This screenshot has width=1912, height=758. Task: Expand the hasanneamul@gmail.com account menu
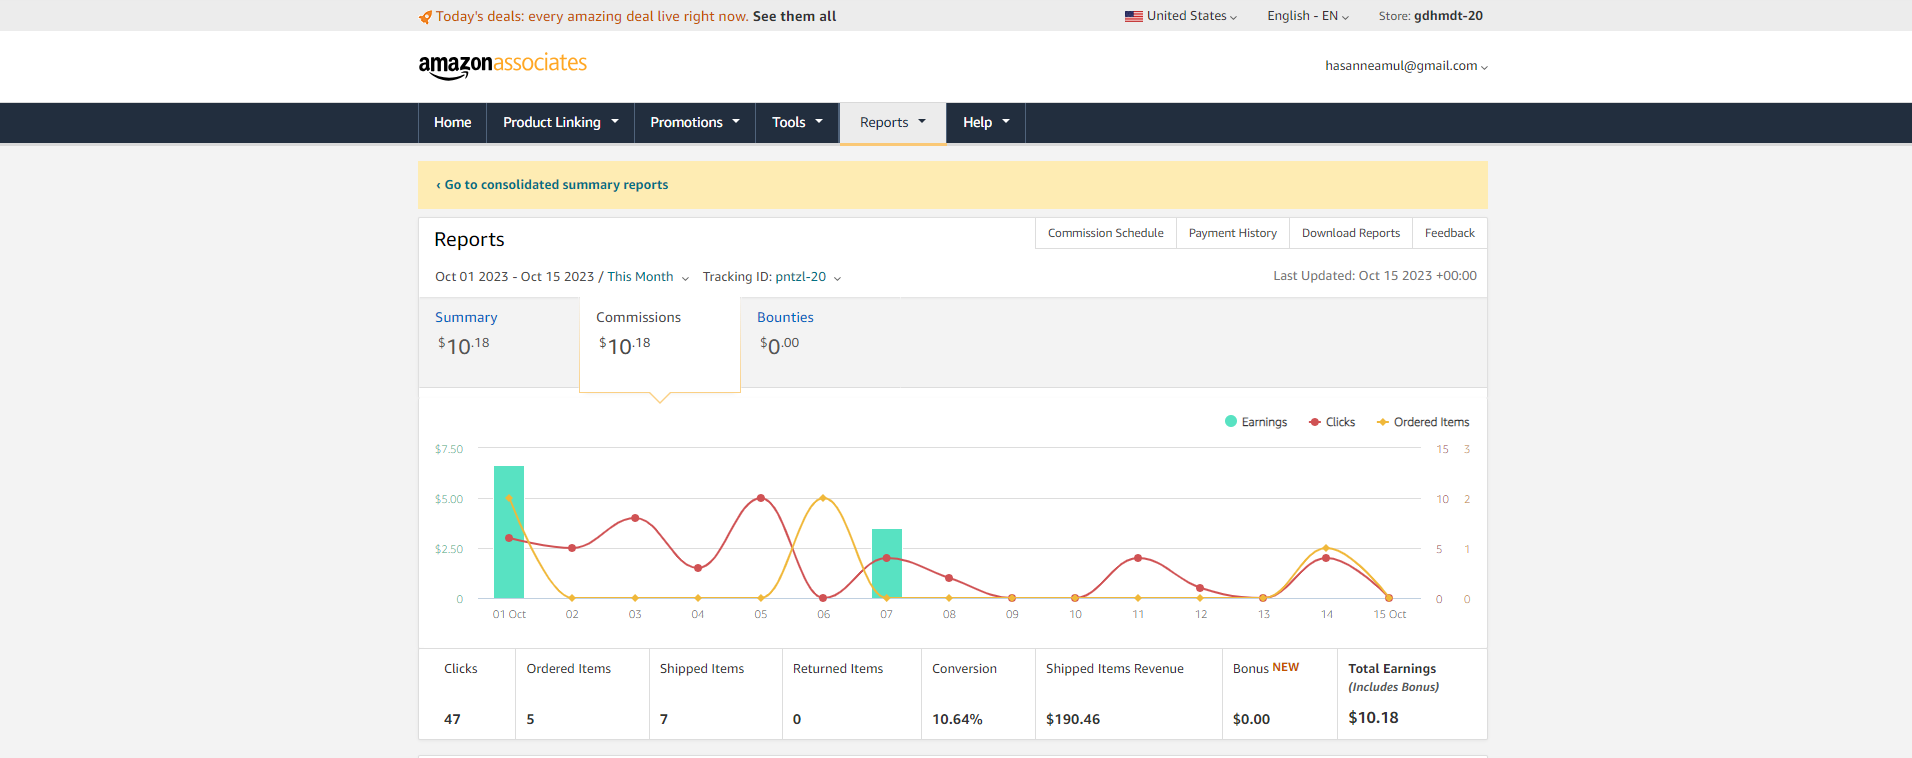[x=1406, y=66]
